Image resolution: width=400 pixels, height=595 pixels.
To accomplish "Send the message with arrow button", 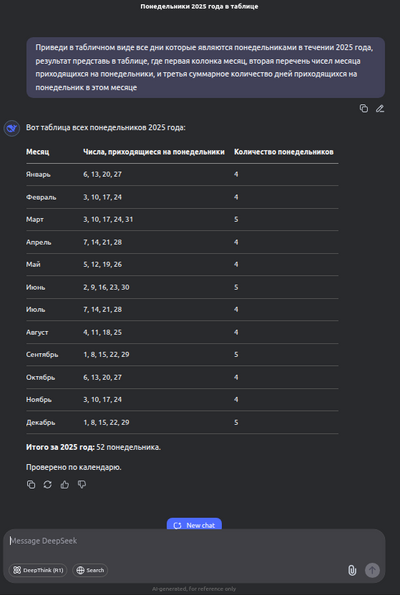I will (372, 570).
